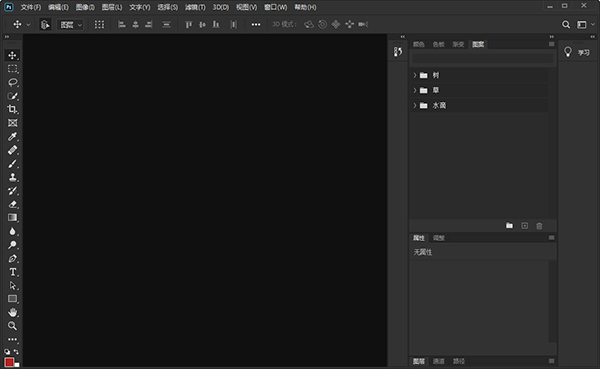Select the Eraser tool
Viewport: 600px width, 369px height.
point(12,204)
